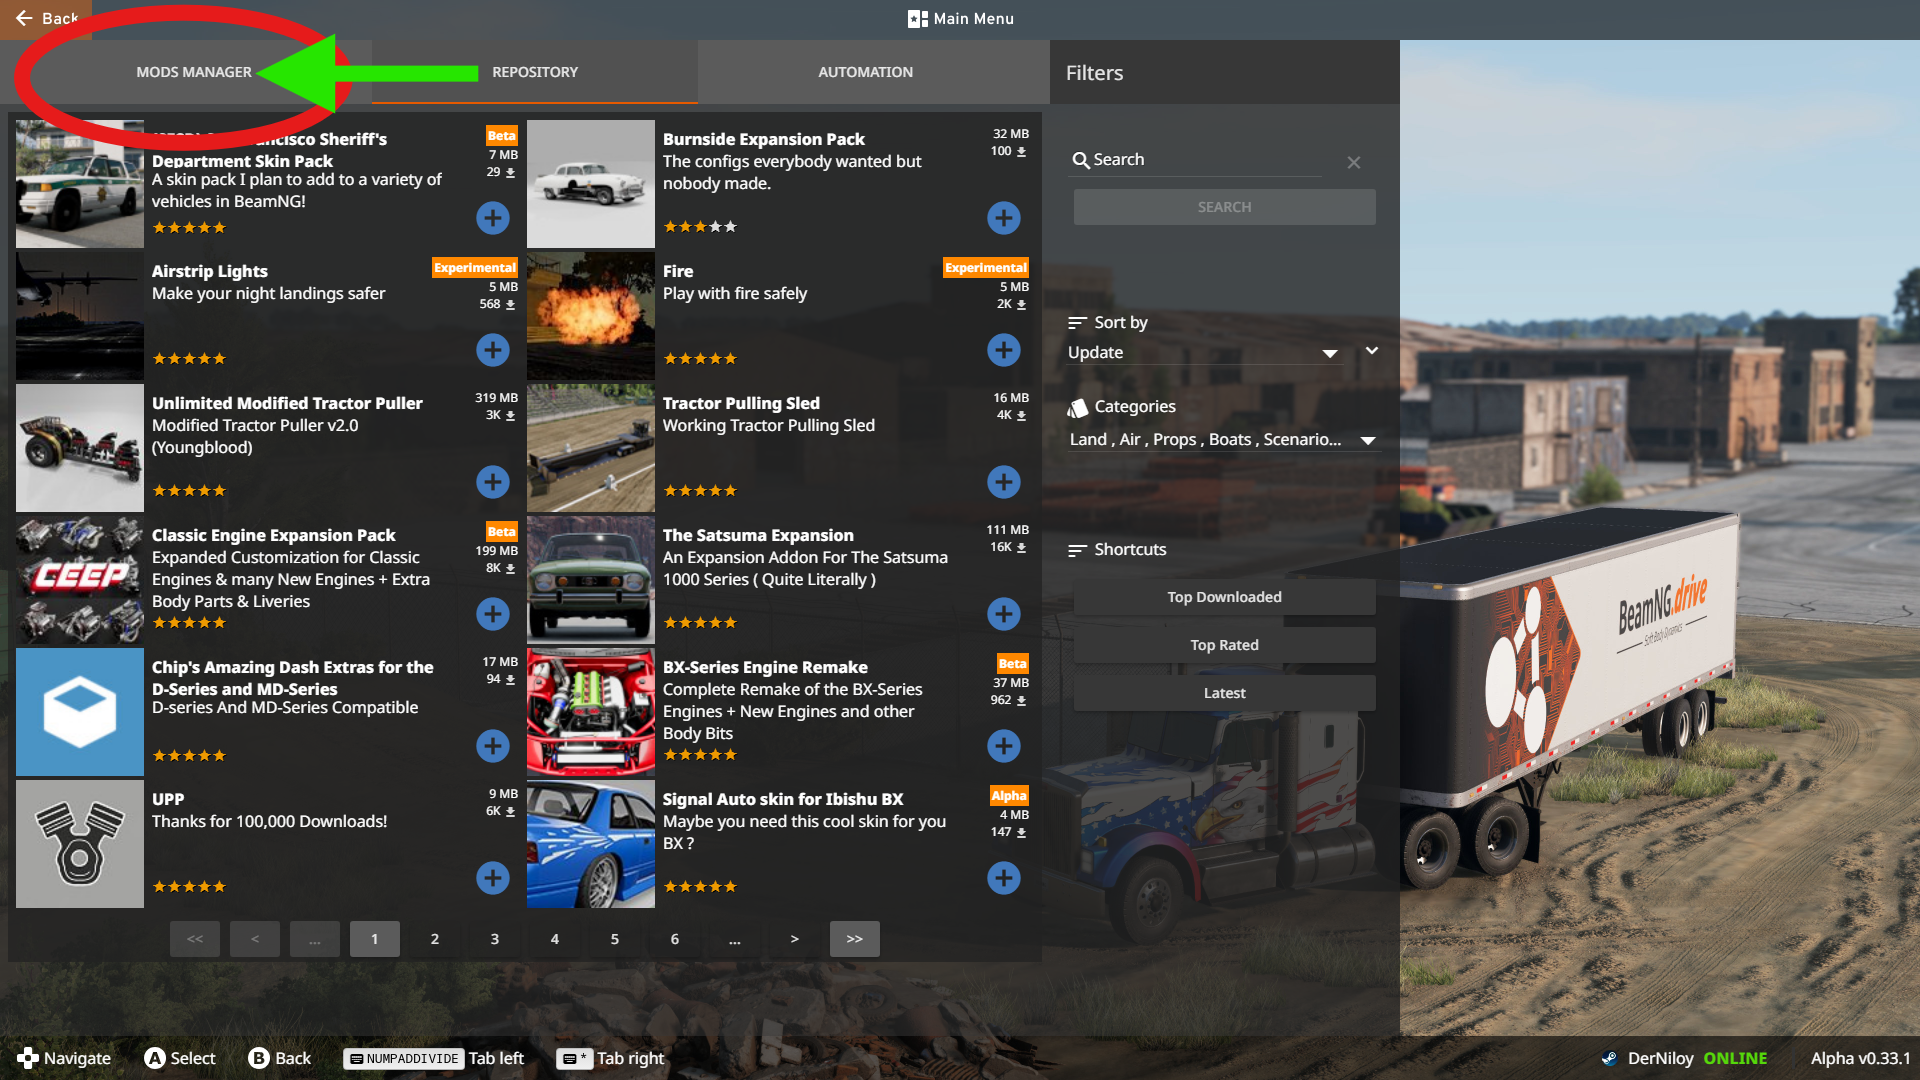Switch to Mods Manager tab
This screenshot has height=1080, width=1920.
point(194,72)
